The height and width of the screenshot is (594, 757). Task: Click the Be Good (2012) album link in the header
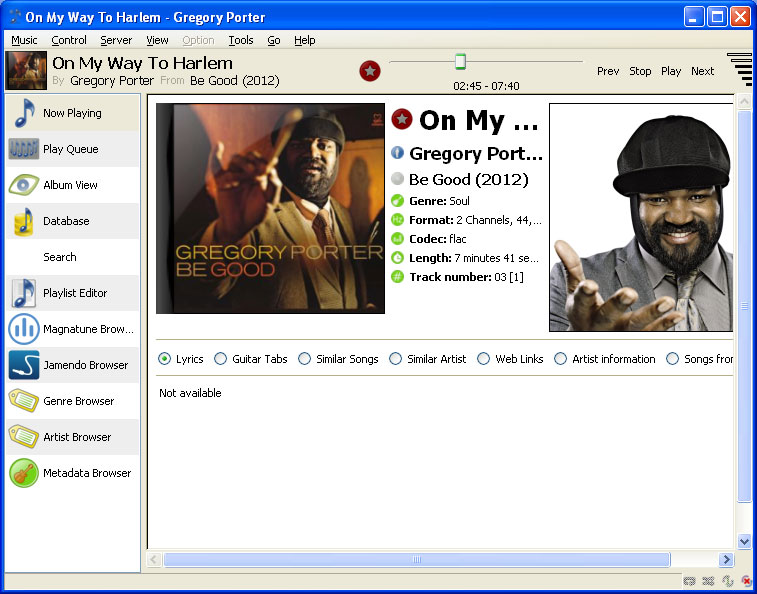pyautogui.click(x=235, y=81)
